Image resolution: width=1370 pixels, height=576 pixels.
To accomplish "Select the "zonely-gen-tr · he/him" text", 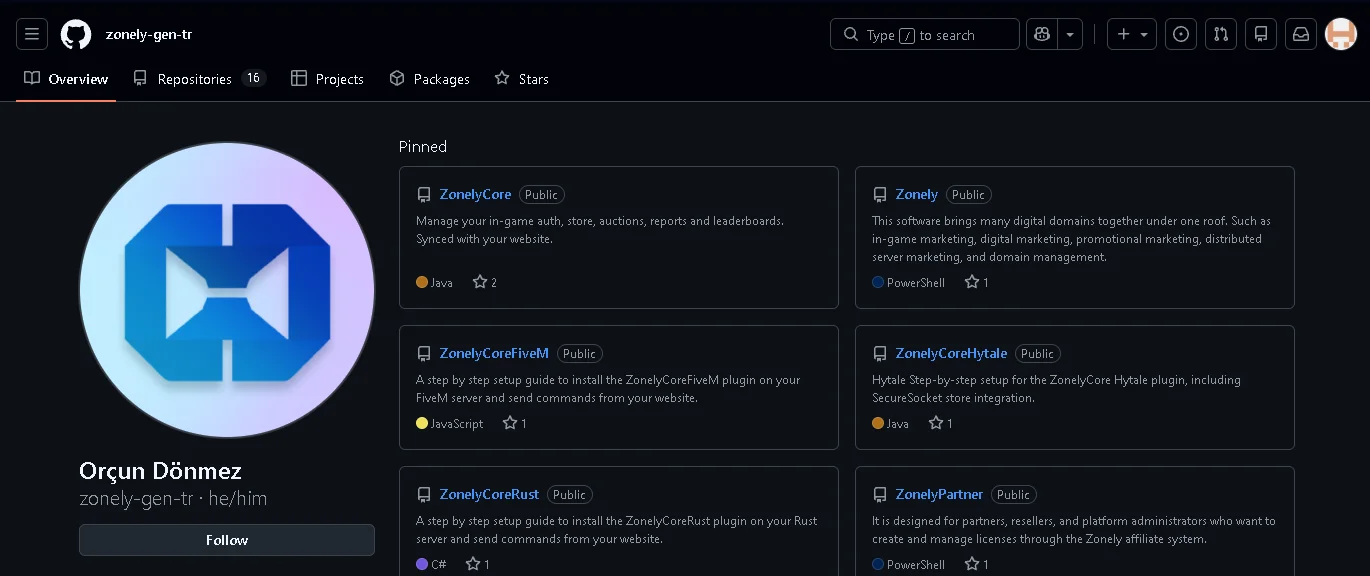I will [x=173, y=498].
